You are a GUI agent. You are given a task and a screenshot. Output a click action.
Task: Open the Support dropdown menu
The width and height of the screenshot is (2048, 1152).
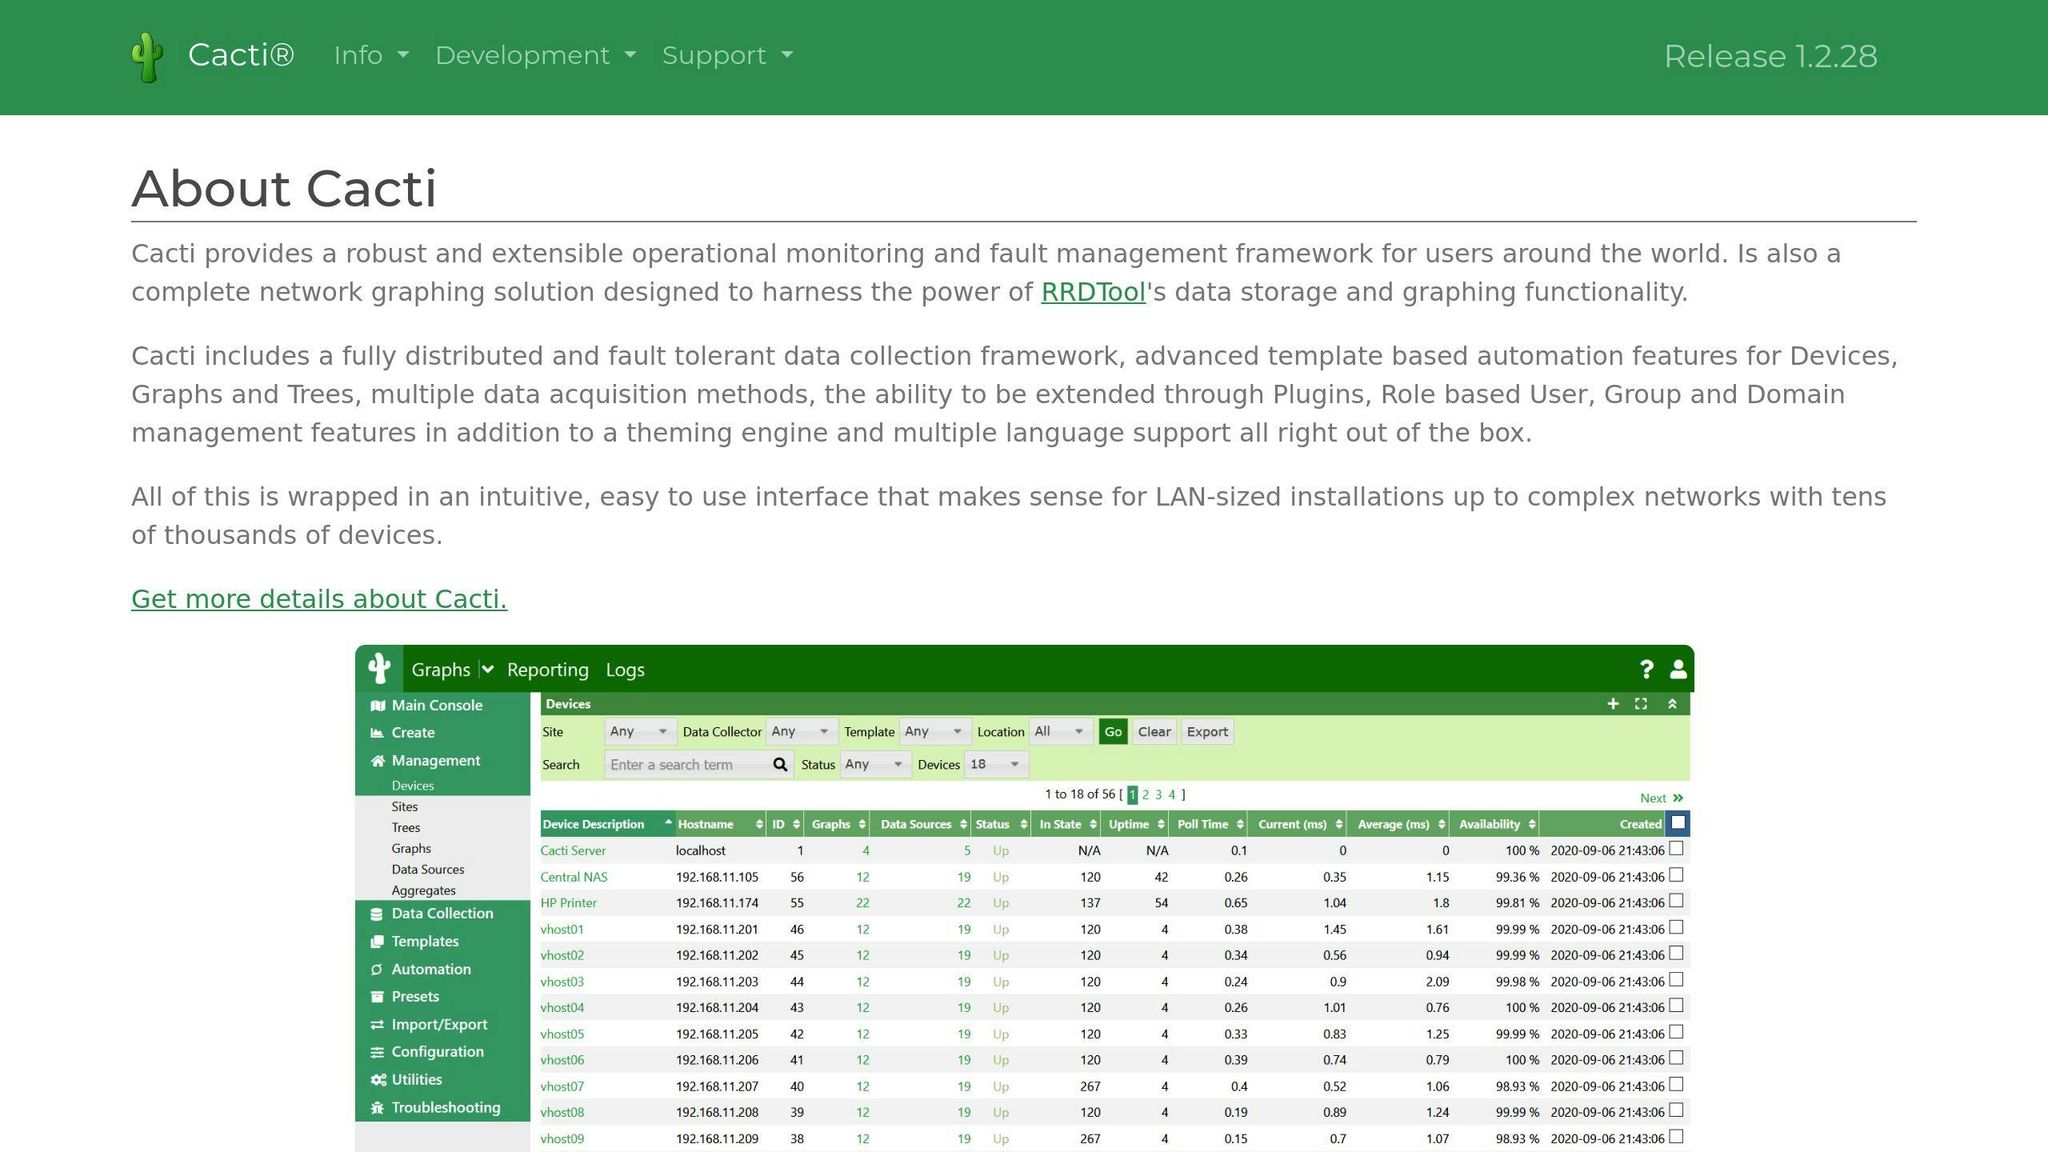pos(727,55)
